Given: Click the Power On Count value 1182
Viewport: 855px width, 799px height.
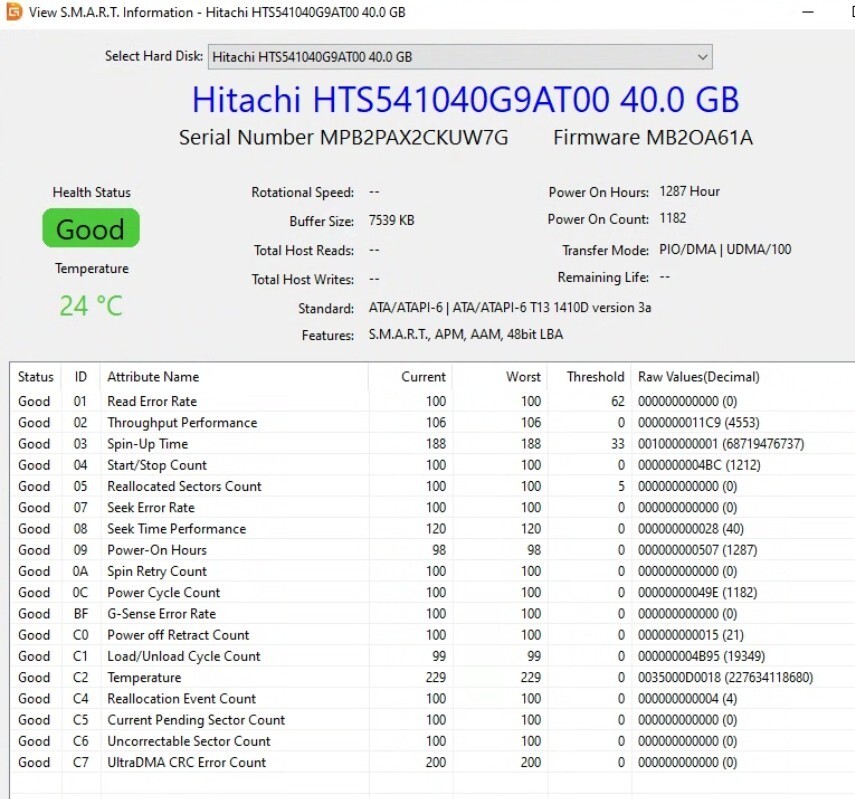Looking at the screenshot, I should (x=672, y=219).
